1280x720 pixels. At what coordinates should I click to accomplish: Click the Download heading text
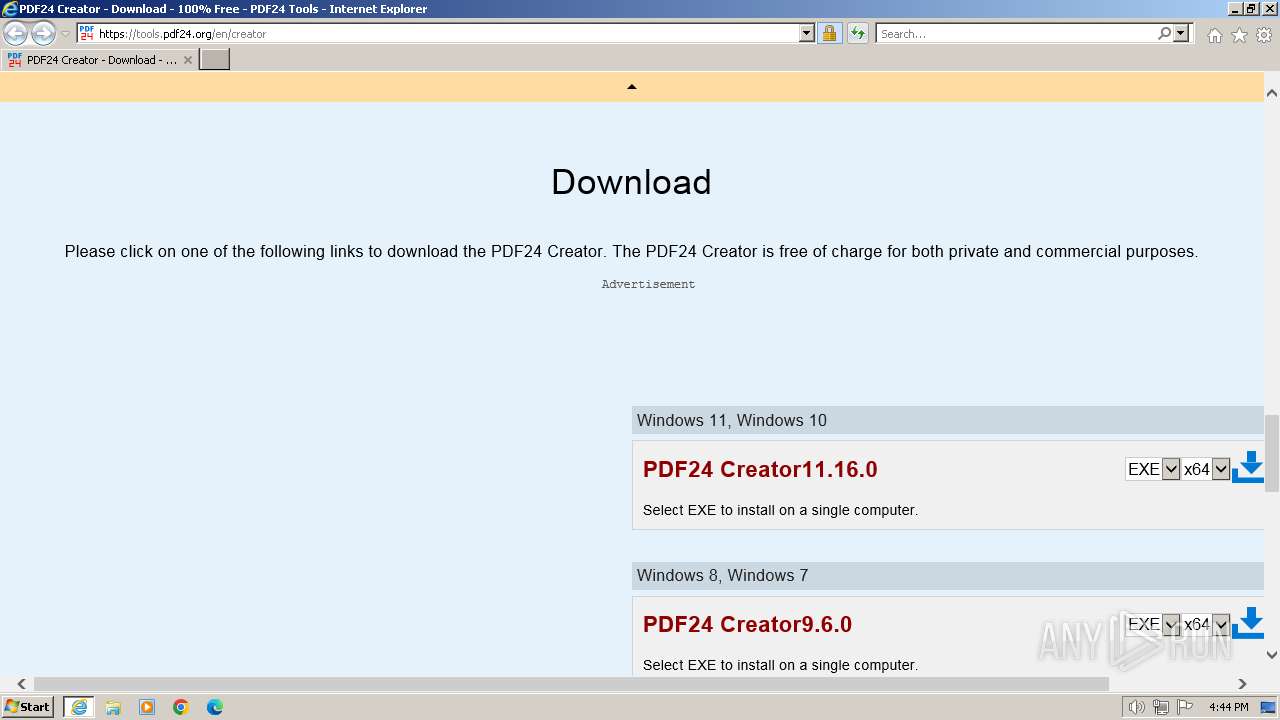pyautogui.click(x=631, y=182)
